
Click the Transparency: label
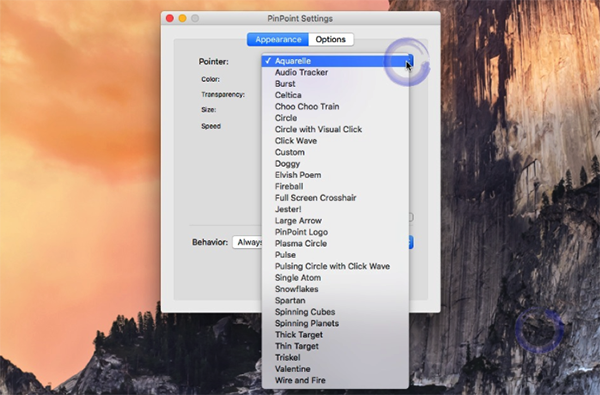pos(223,95)
